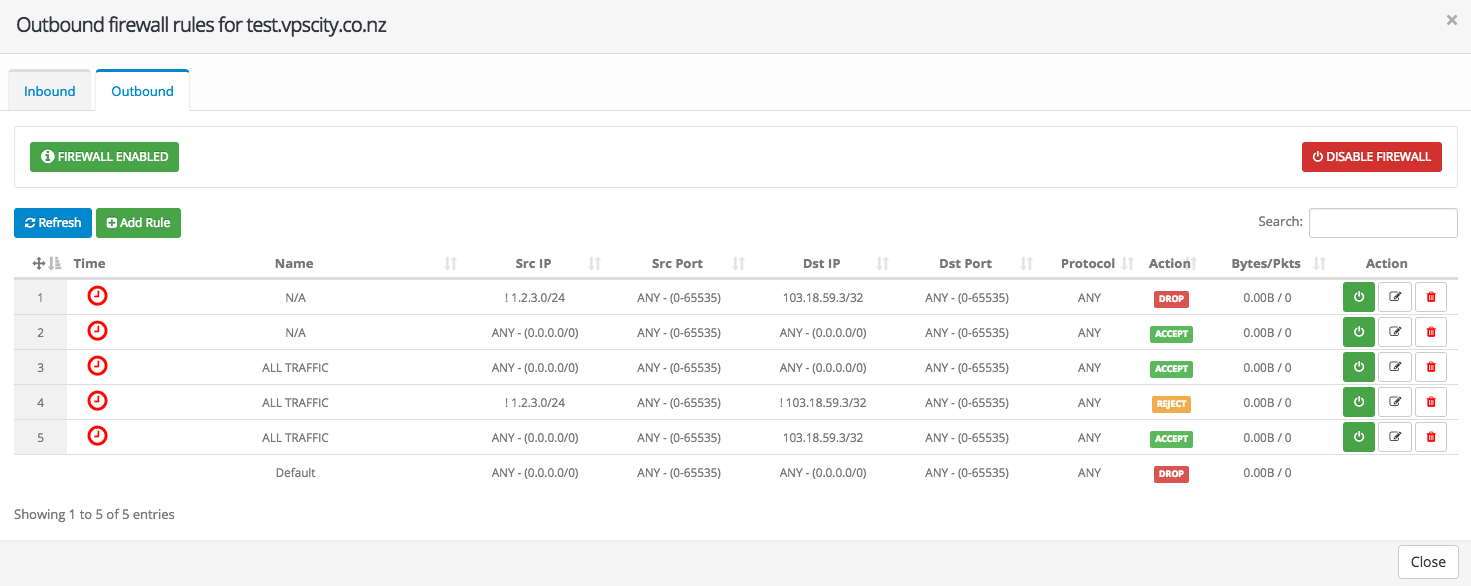This screenshot has height=586, width=1471.
Task: Sort rules by Protocol column
Action: 1087,263
